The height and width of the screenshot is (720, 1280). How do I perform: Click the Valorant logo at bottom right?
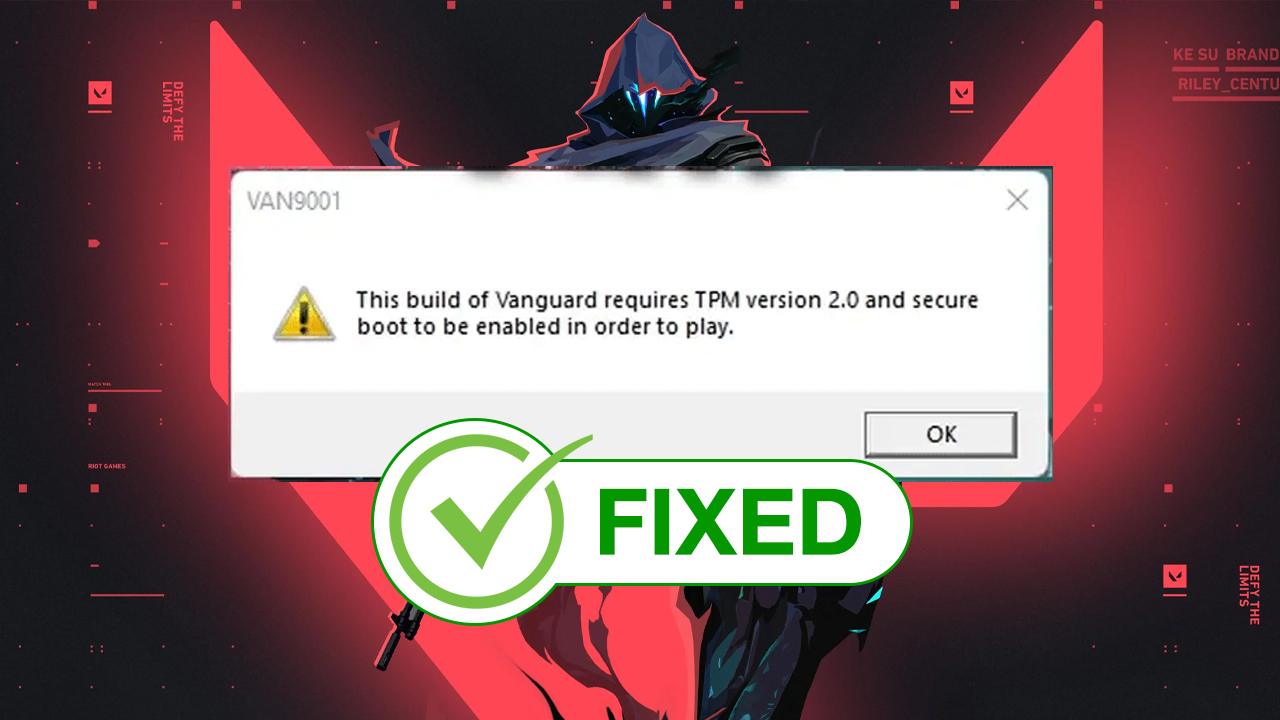pos(1174,576)
